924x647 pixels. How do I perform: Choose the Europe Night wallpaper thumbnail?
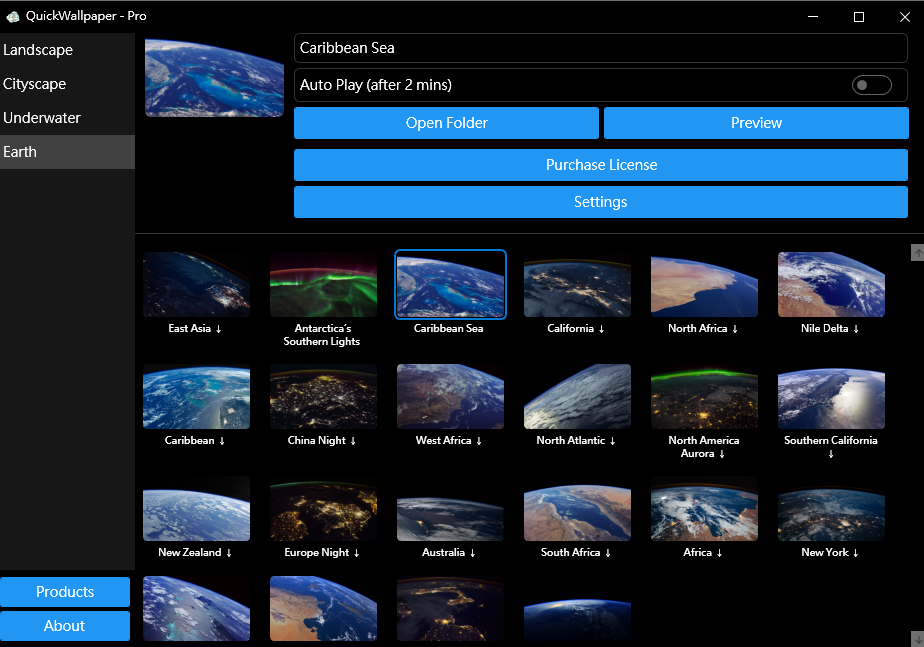pyautogui.click(x=323, y=509)
